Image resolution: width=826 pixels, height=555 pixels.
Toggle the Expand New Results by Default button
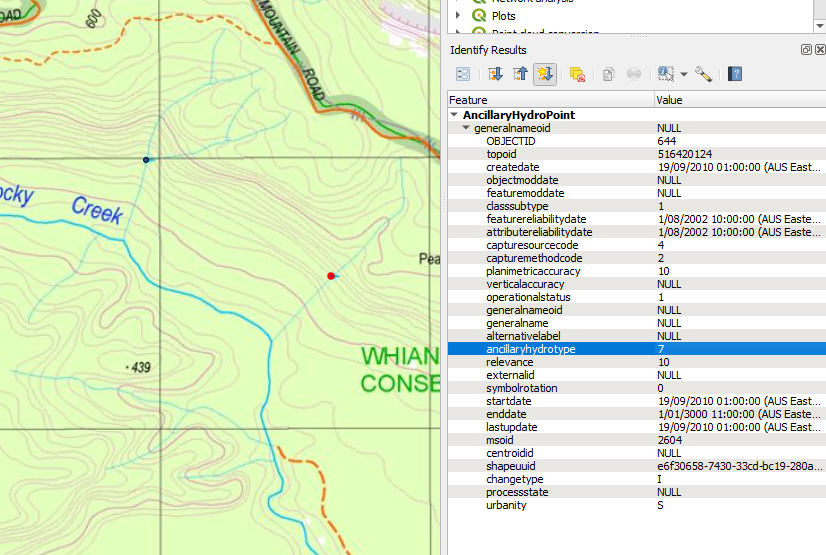click(x=545, y=74)
